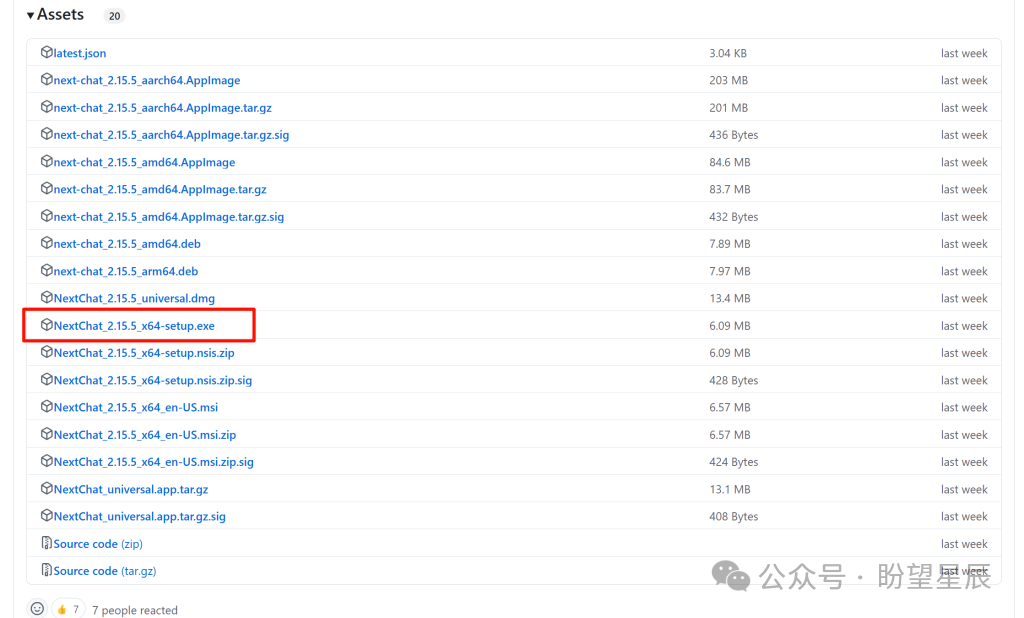1024x618 pixels.
Task: Click the "7 people reacted" text
Action: click(135, 610)
